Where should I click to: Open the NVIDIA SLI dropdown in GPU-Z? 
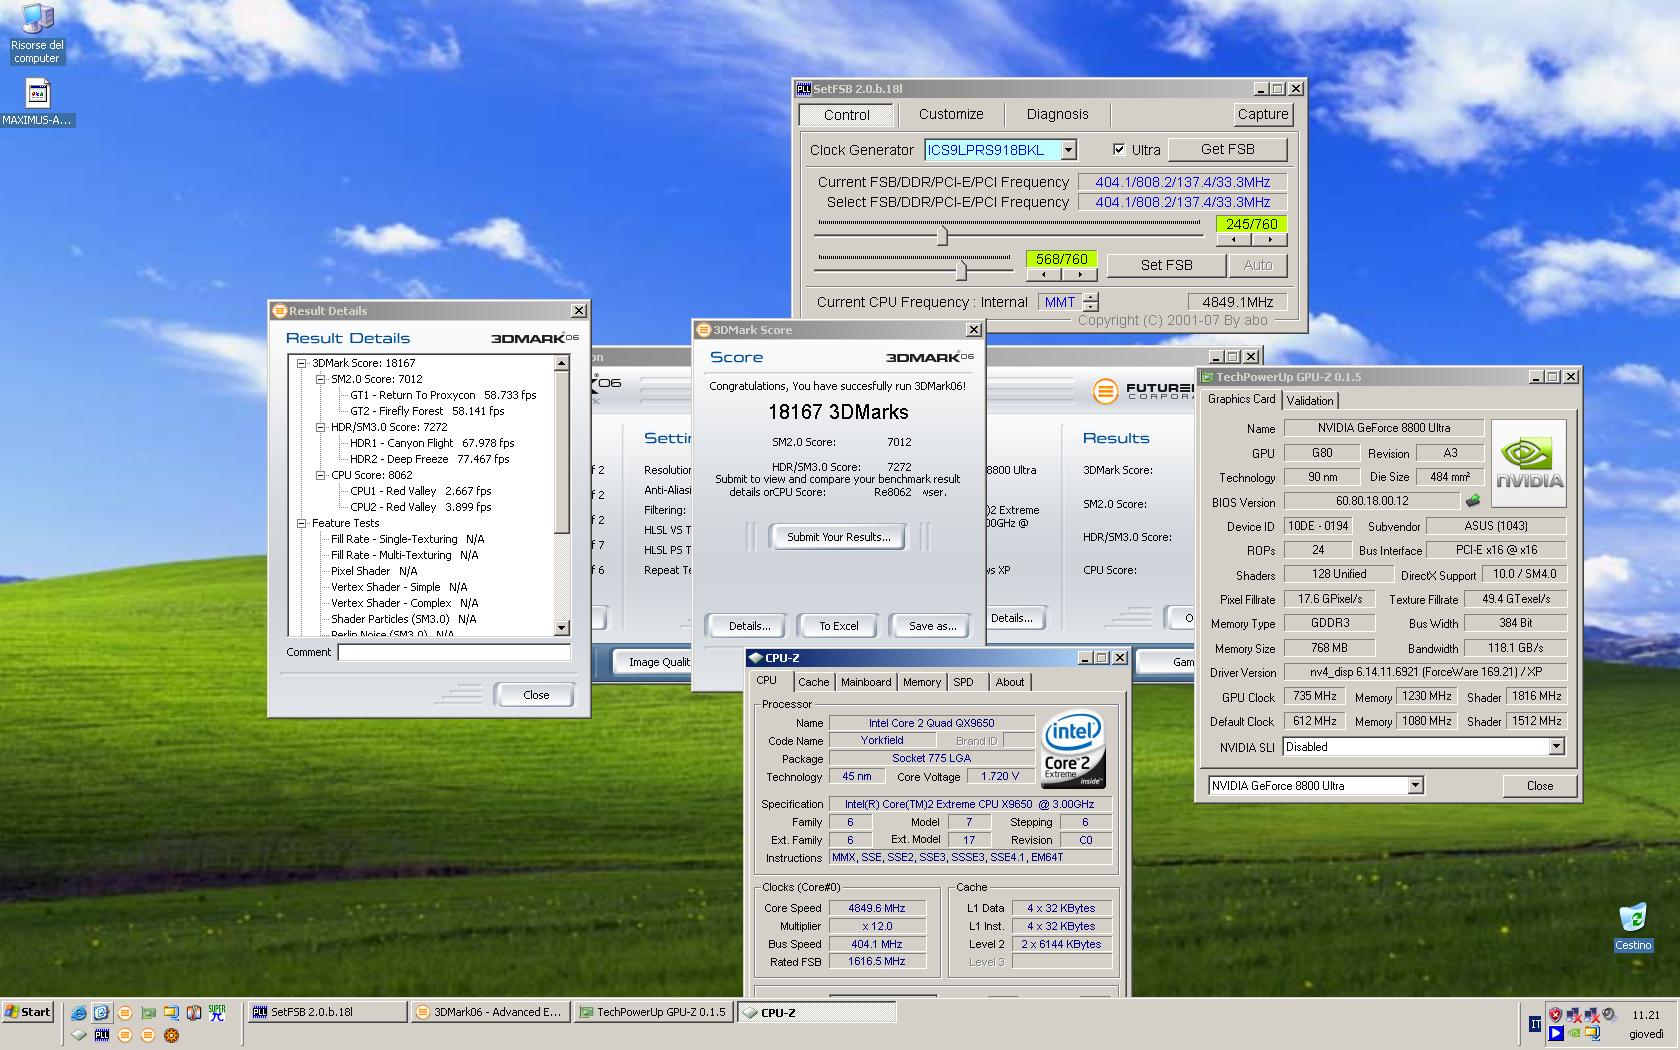[x=1556, y=747]
